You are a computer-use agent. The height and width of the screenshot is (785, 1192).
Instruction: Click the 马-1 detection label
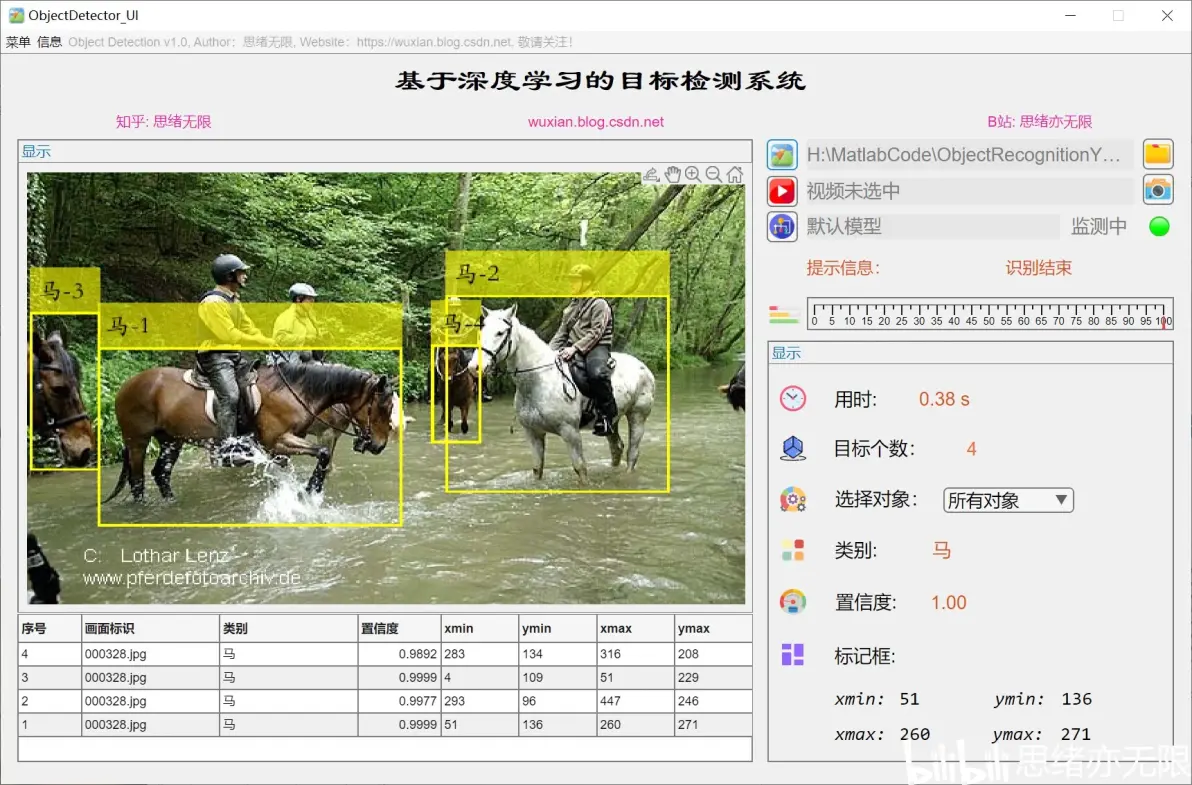point(250,326)
